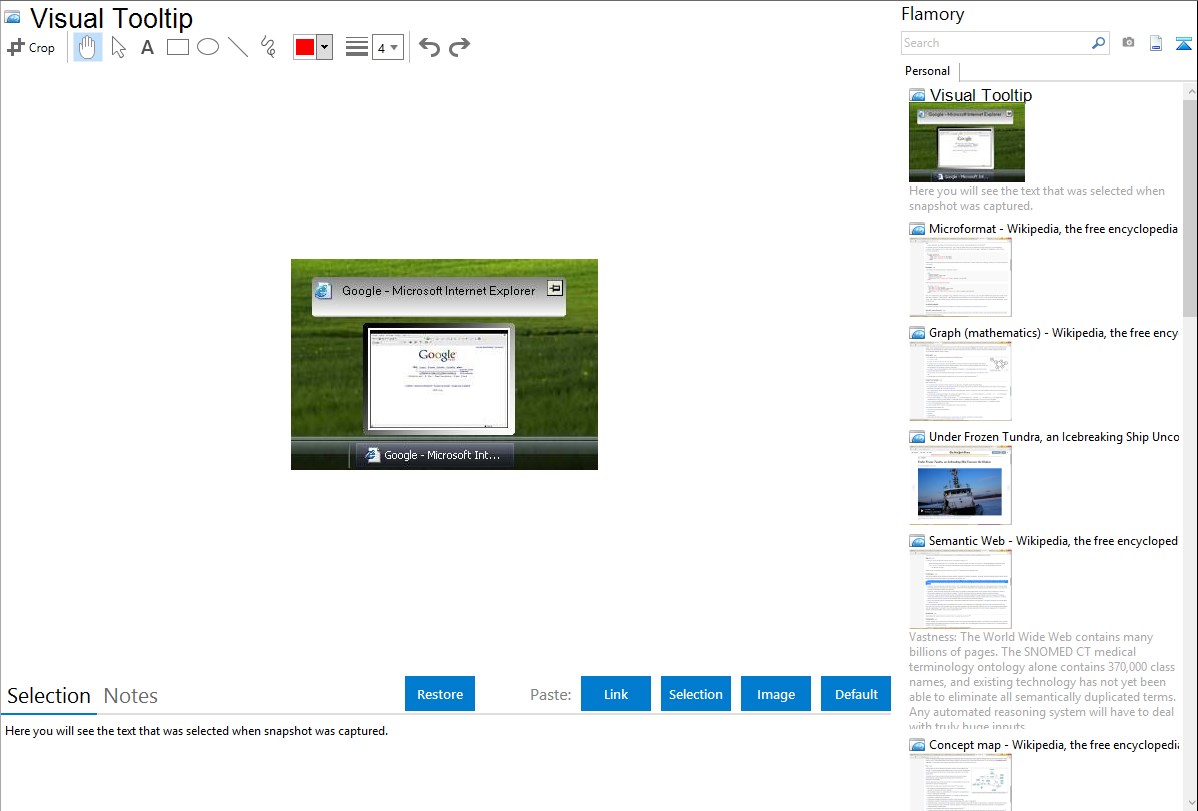Open the Under Frozen Tundra snapshot thumbnail
This screenshot has height=811, width=1198.
pyautogui.click(x=960, y=485)
